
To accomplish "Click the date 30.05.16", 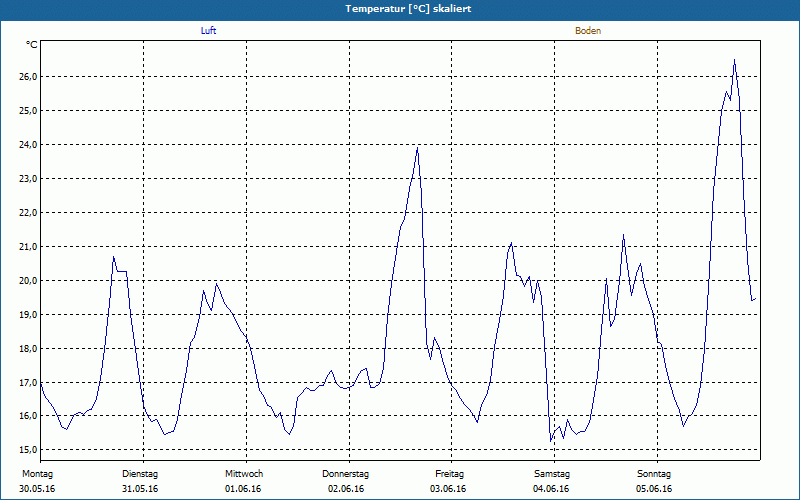I will coord(37,489).
